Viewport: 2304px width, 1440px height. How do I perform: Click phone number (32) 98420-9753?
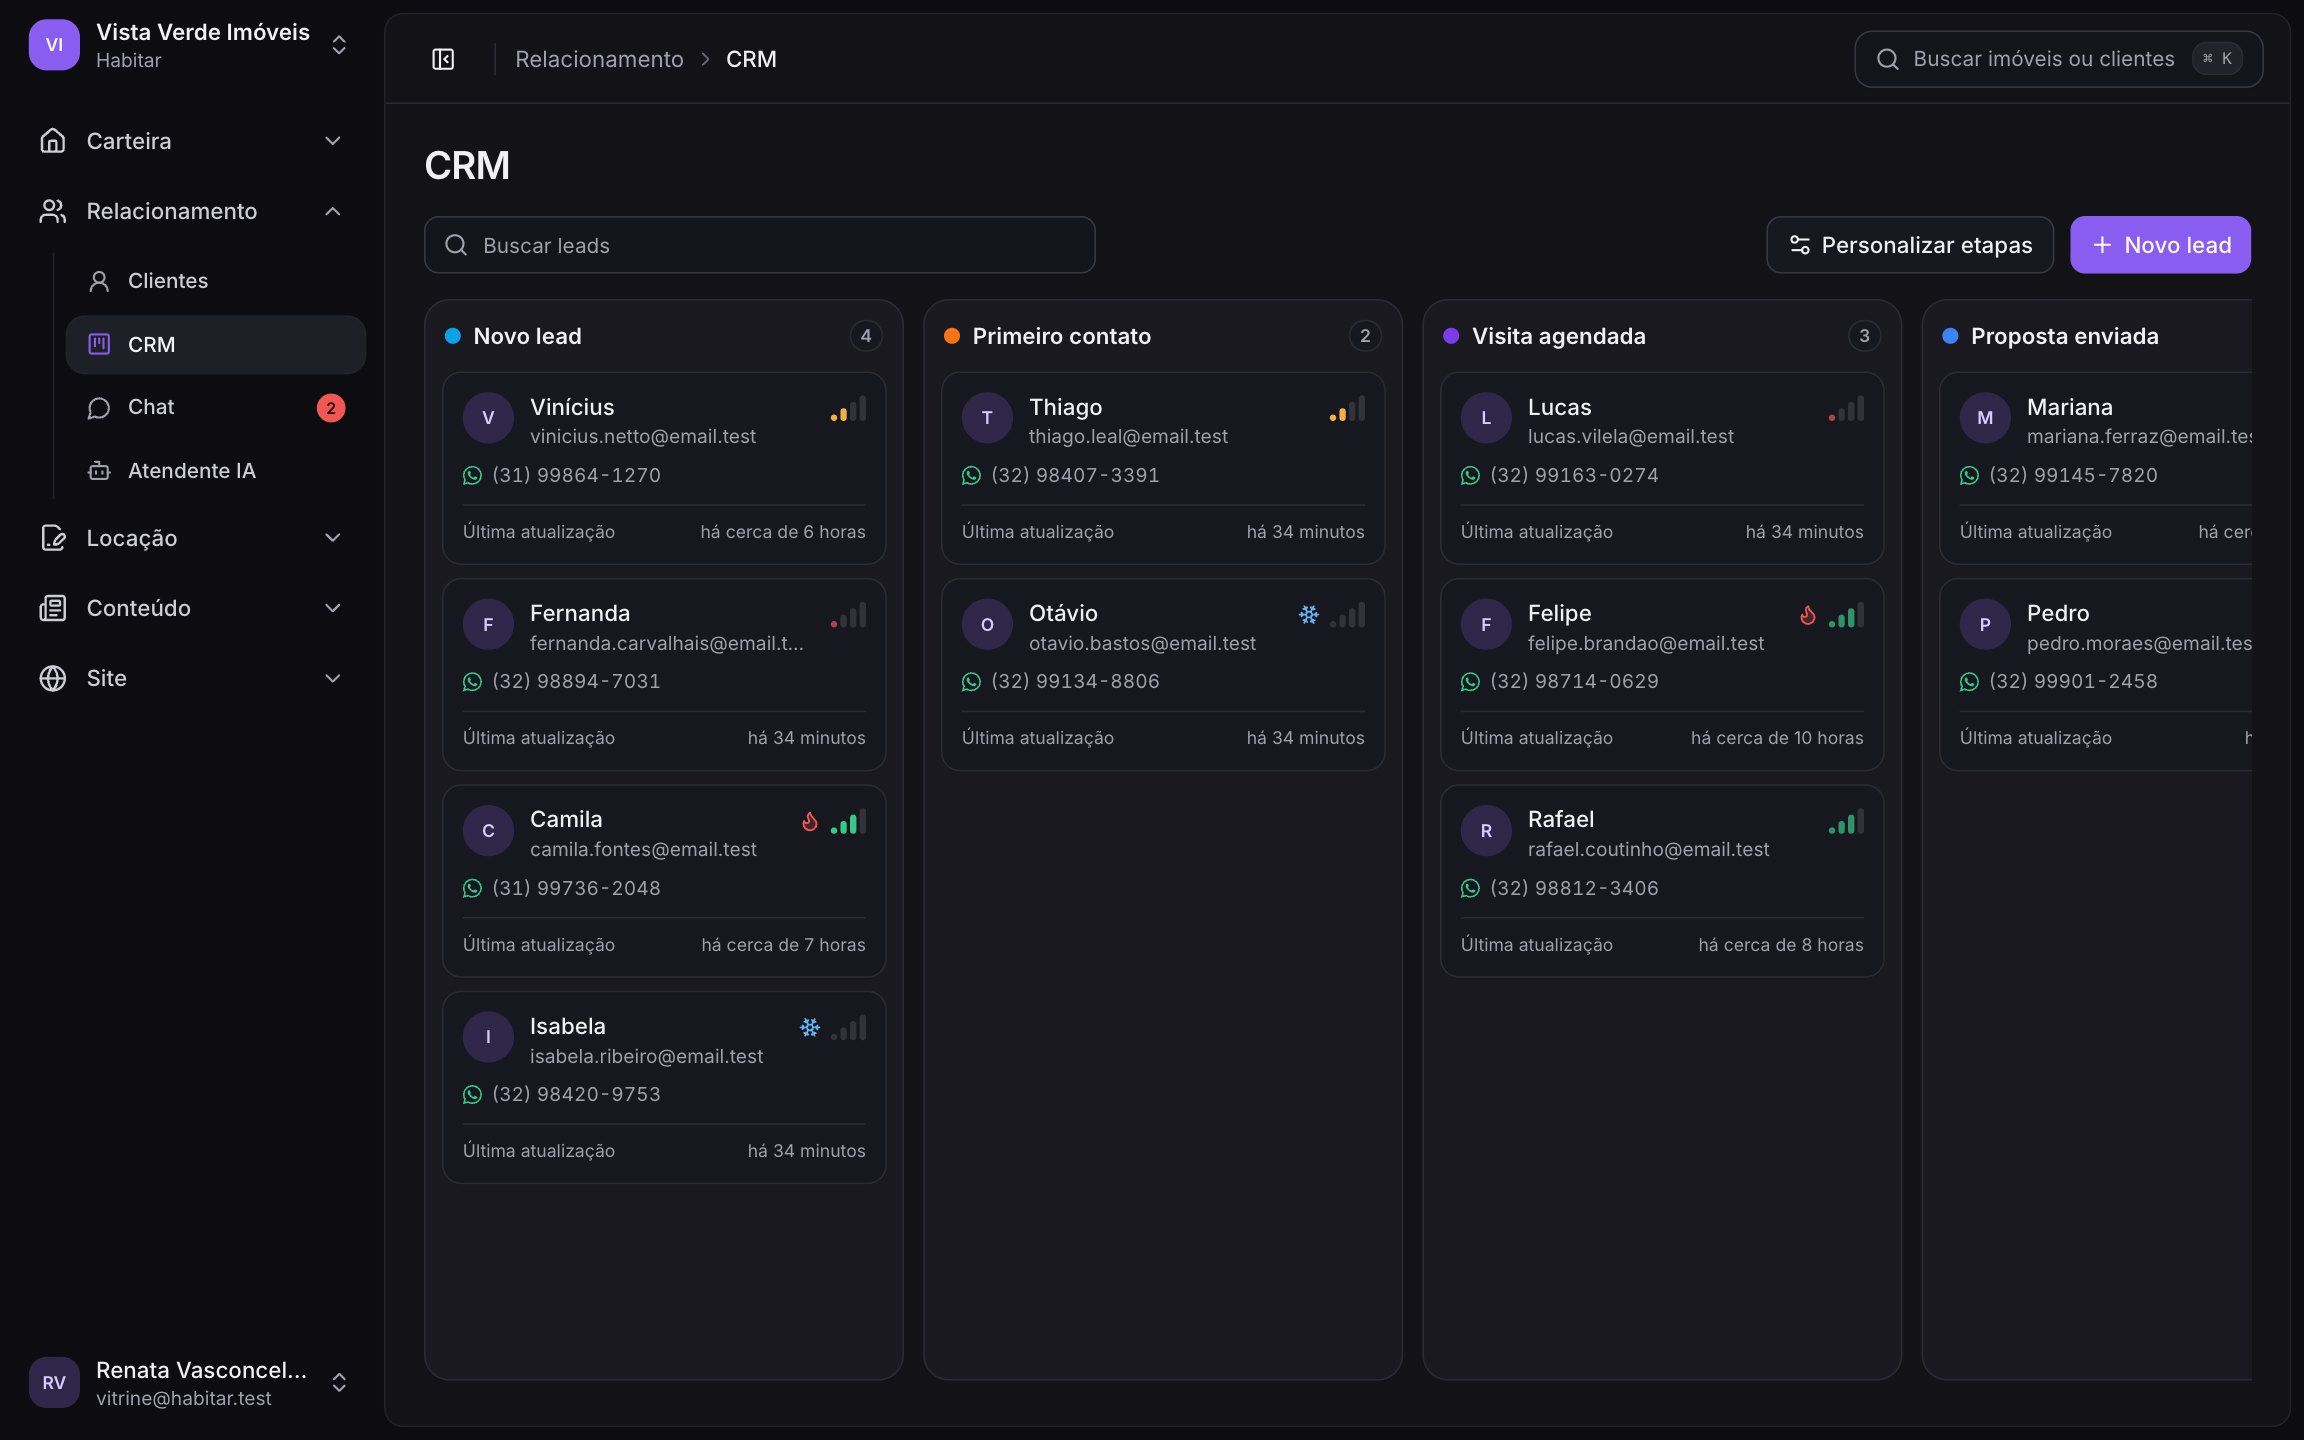pos(576,1095)
